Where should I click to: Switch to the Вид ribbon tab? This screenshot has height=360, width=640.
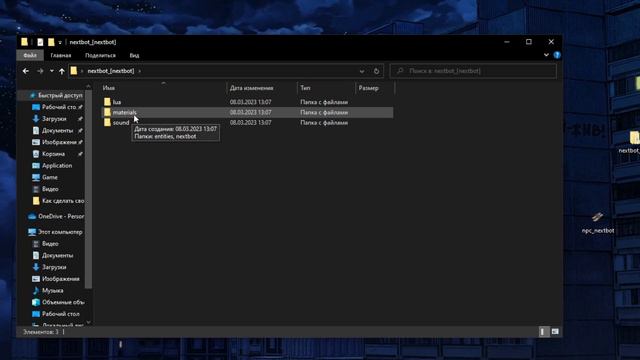(134, 55)
